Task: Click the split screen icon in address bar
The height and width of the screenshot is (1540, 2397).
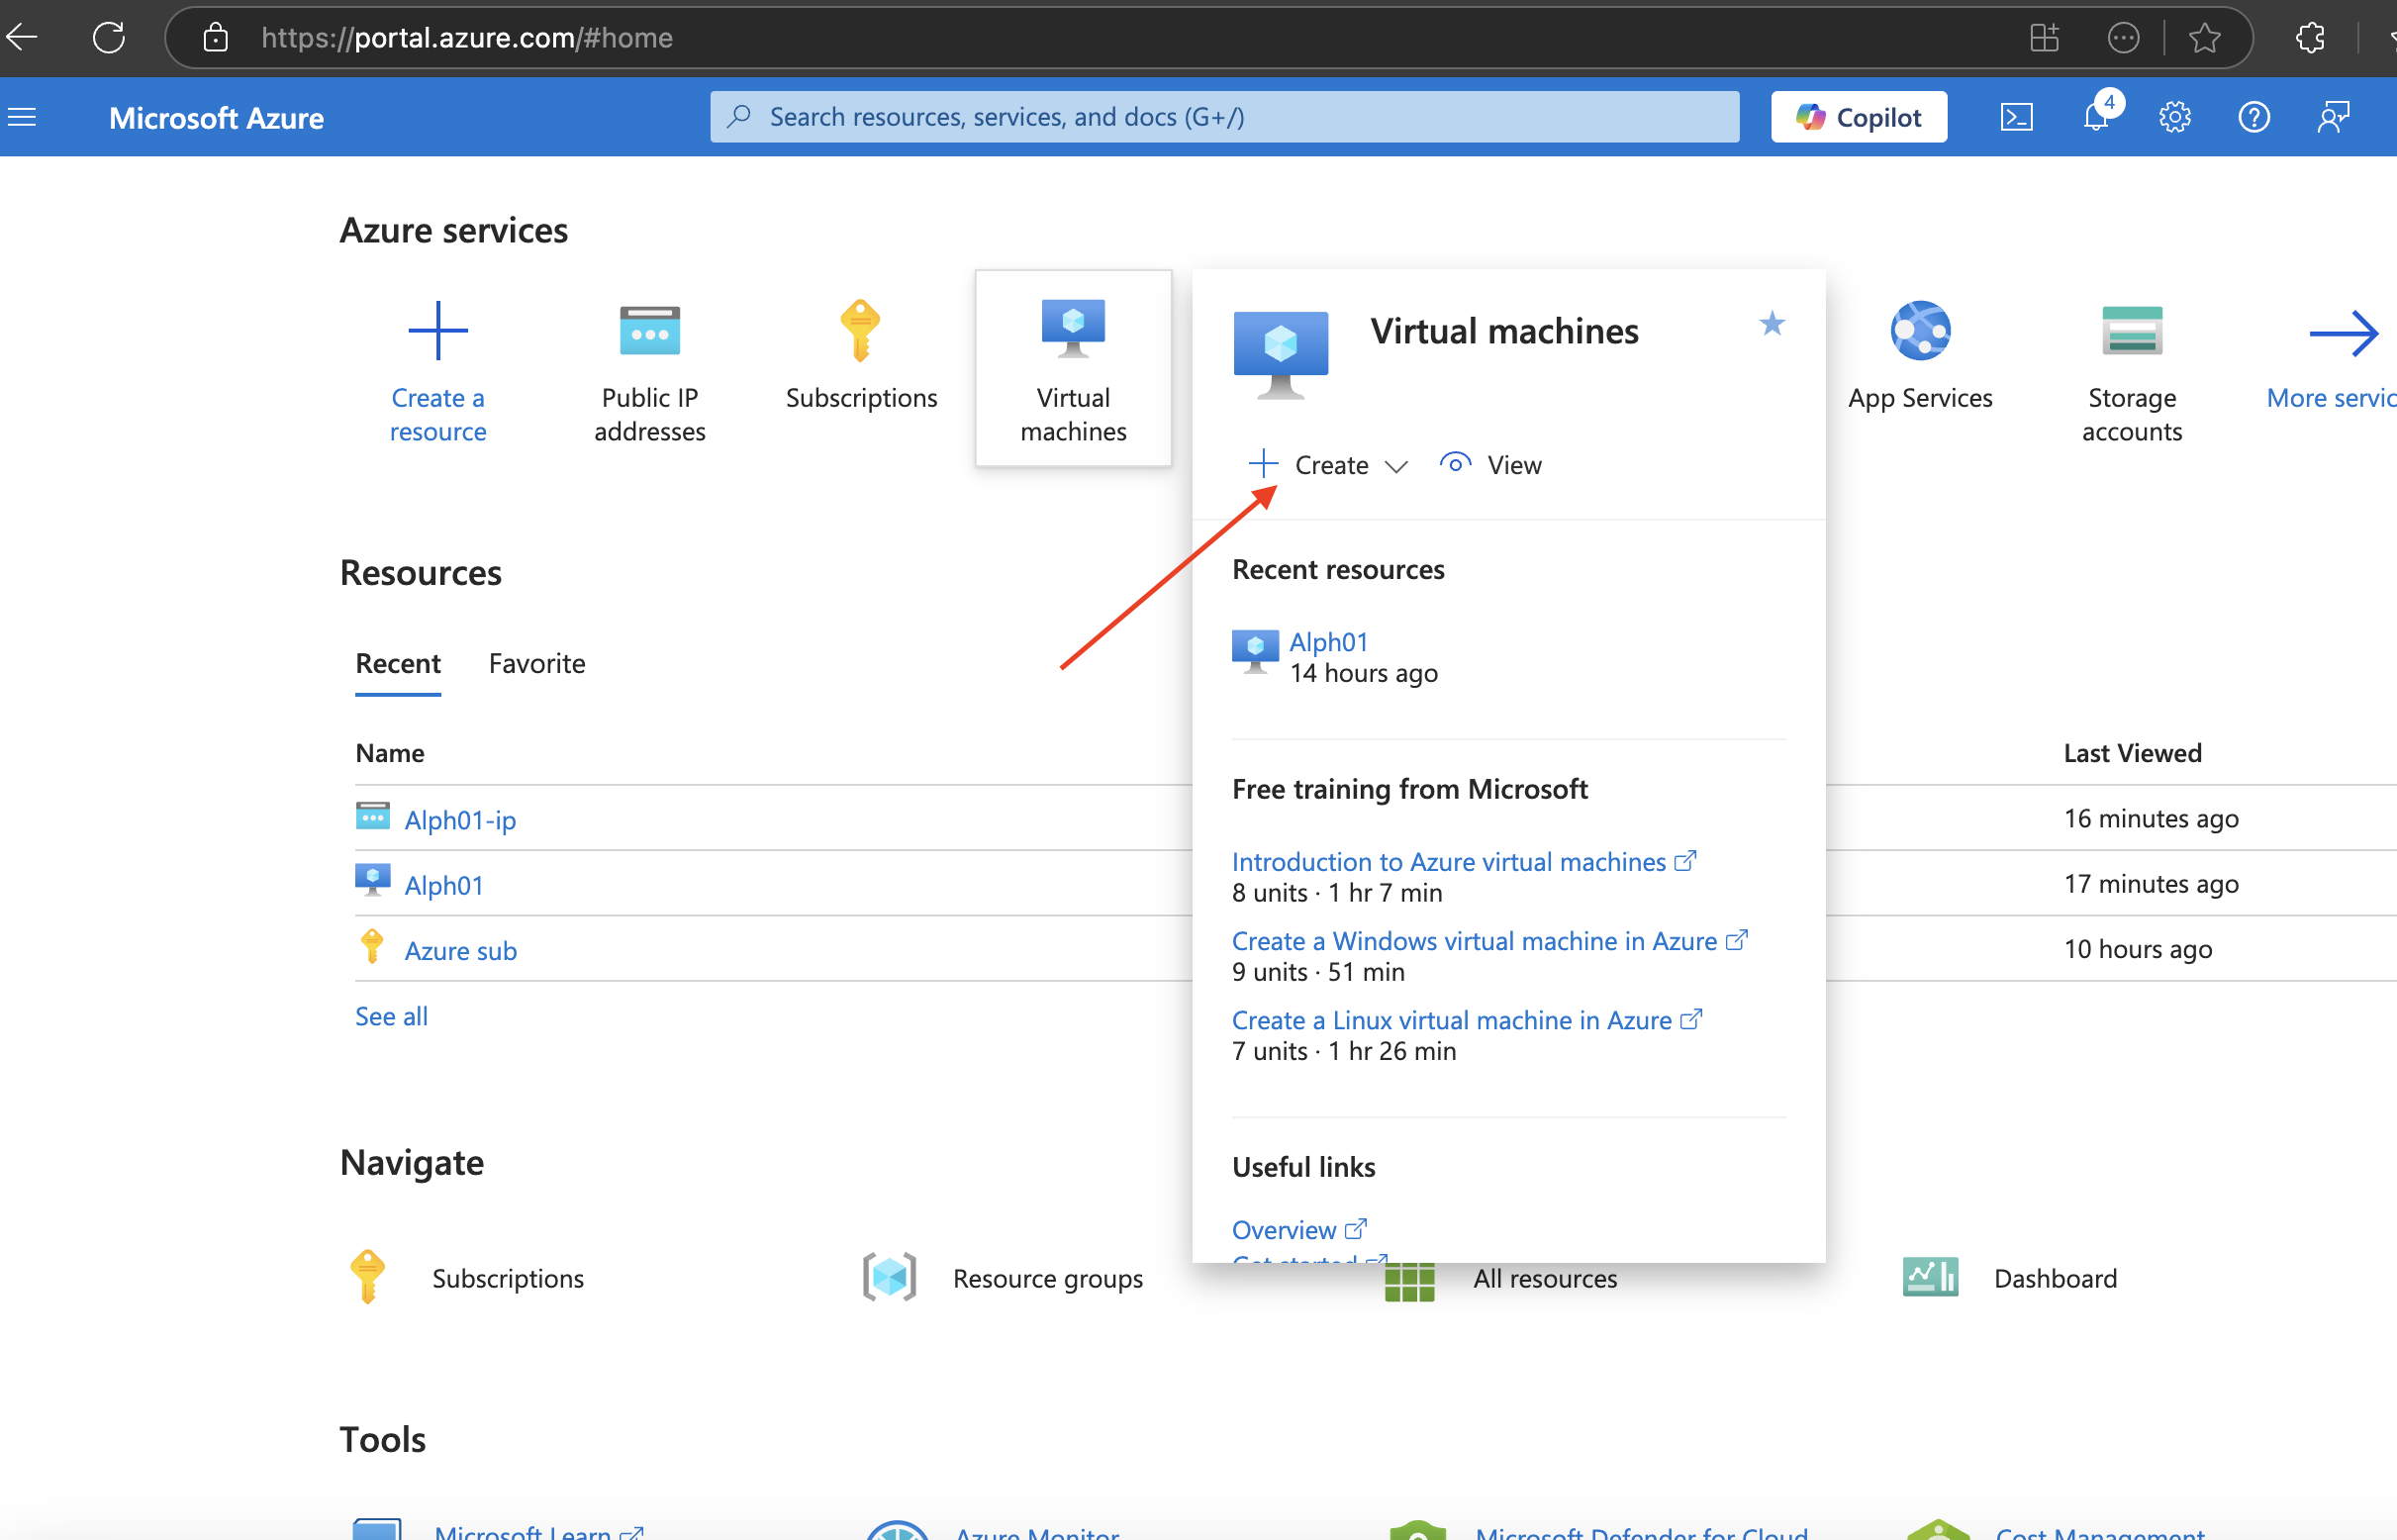Action: 2044,38
